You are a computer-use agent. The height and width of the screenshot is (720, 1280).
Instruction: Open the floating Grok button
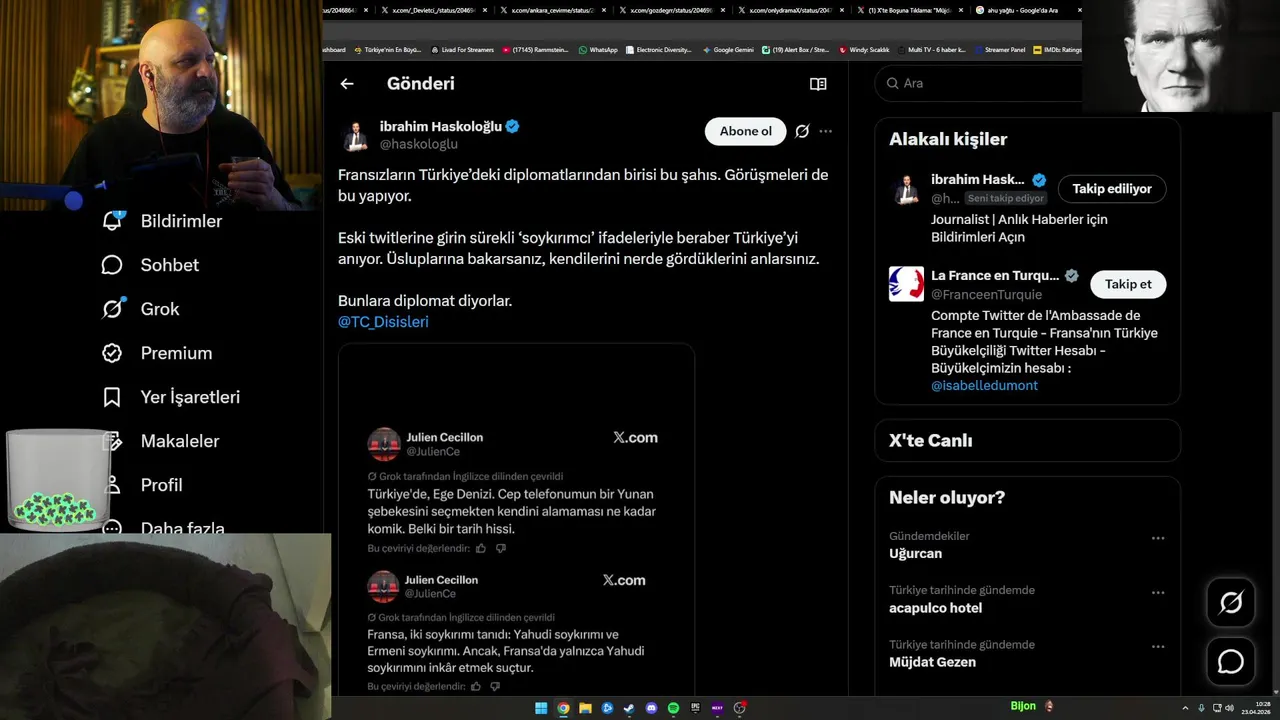click(1230, 602)
